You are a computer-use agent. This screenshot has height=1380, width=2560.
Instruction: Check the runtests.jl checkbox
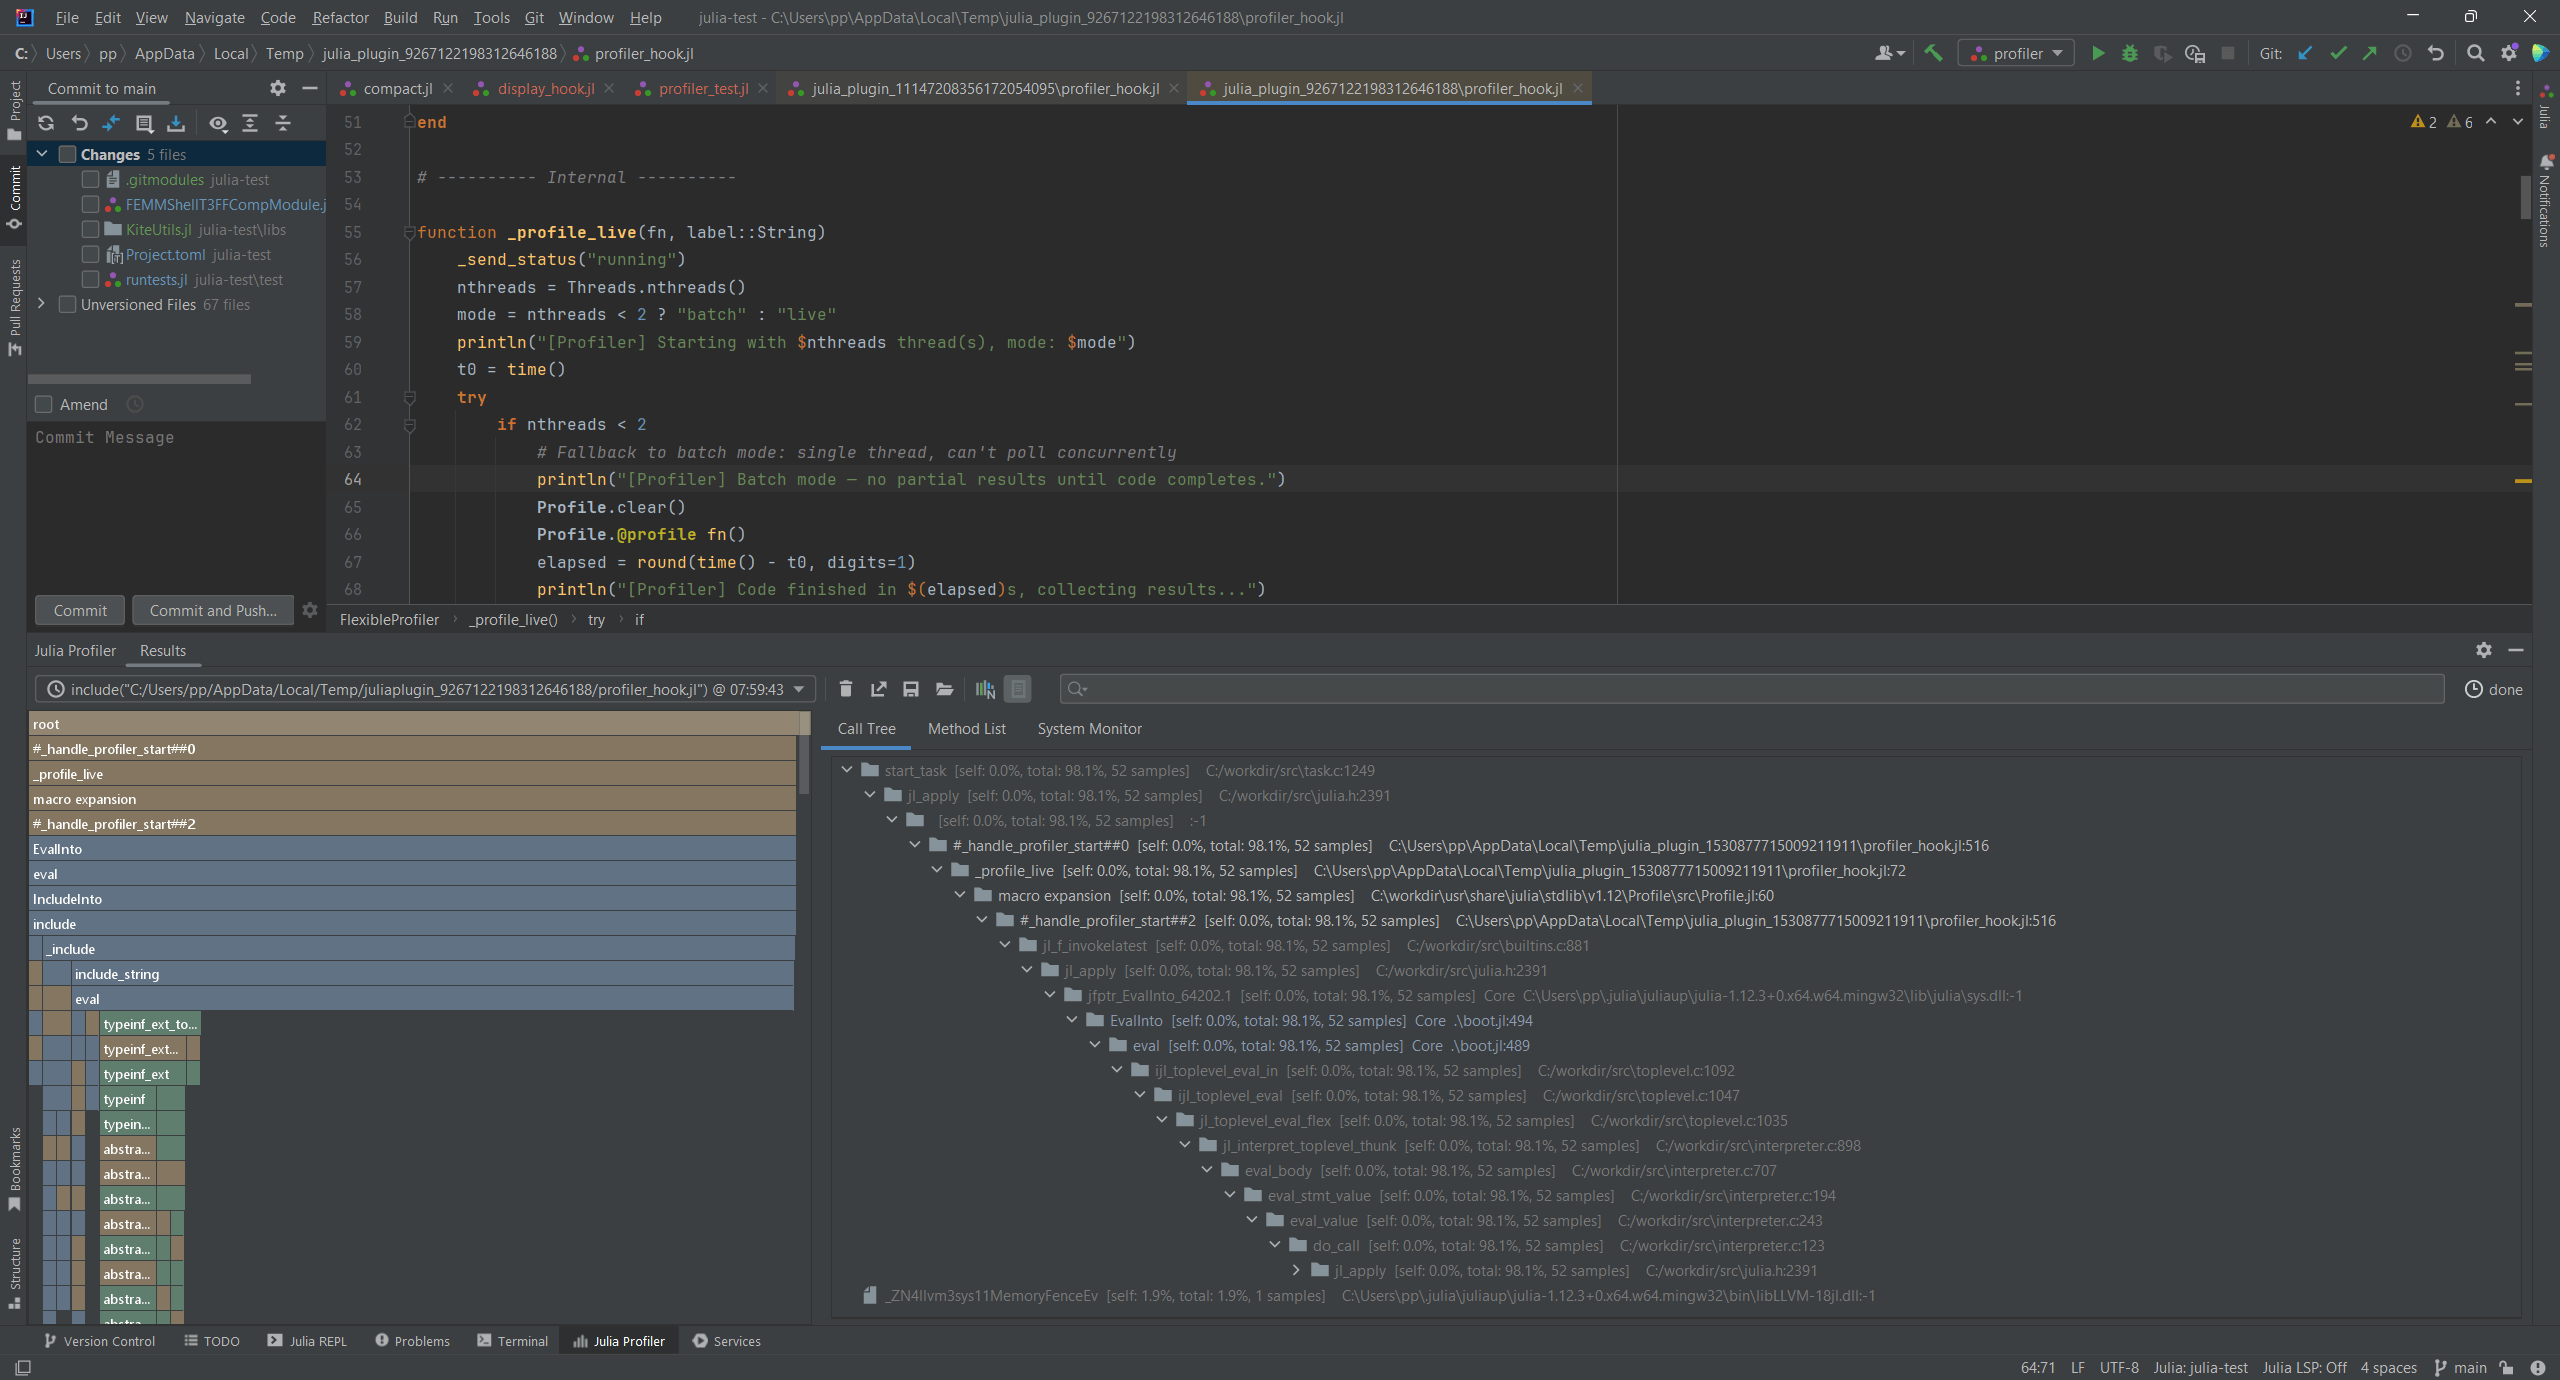pos(90,279)
